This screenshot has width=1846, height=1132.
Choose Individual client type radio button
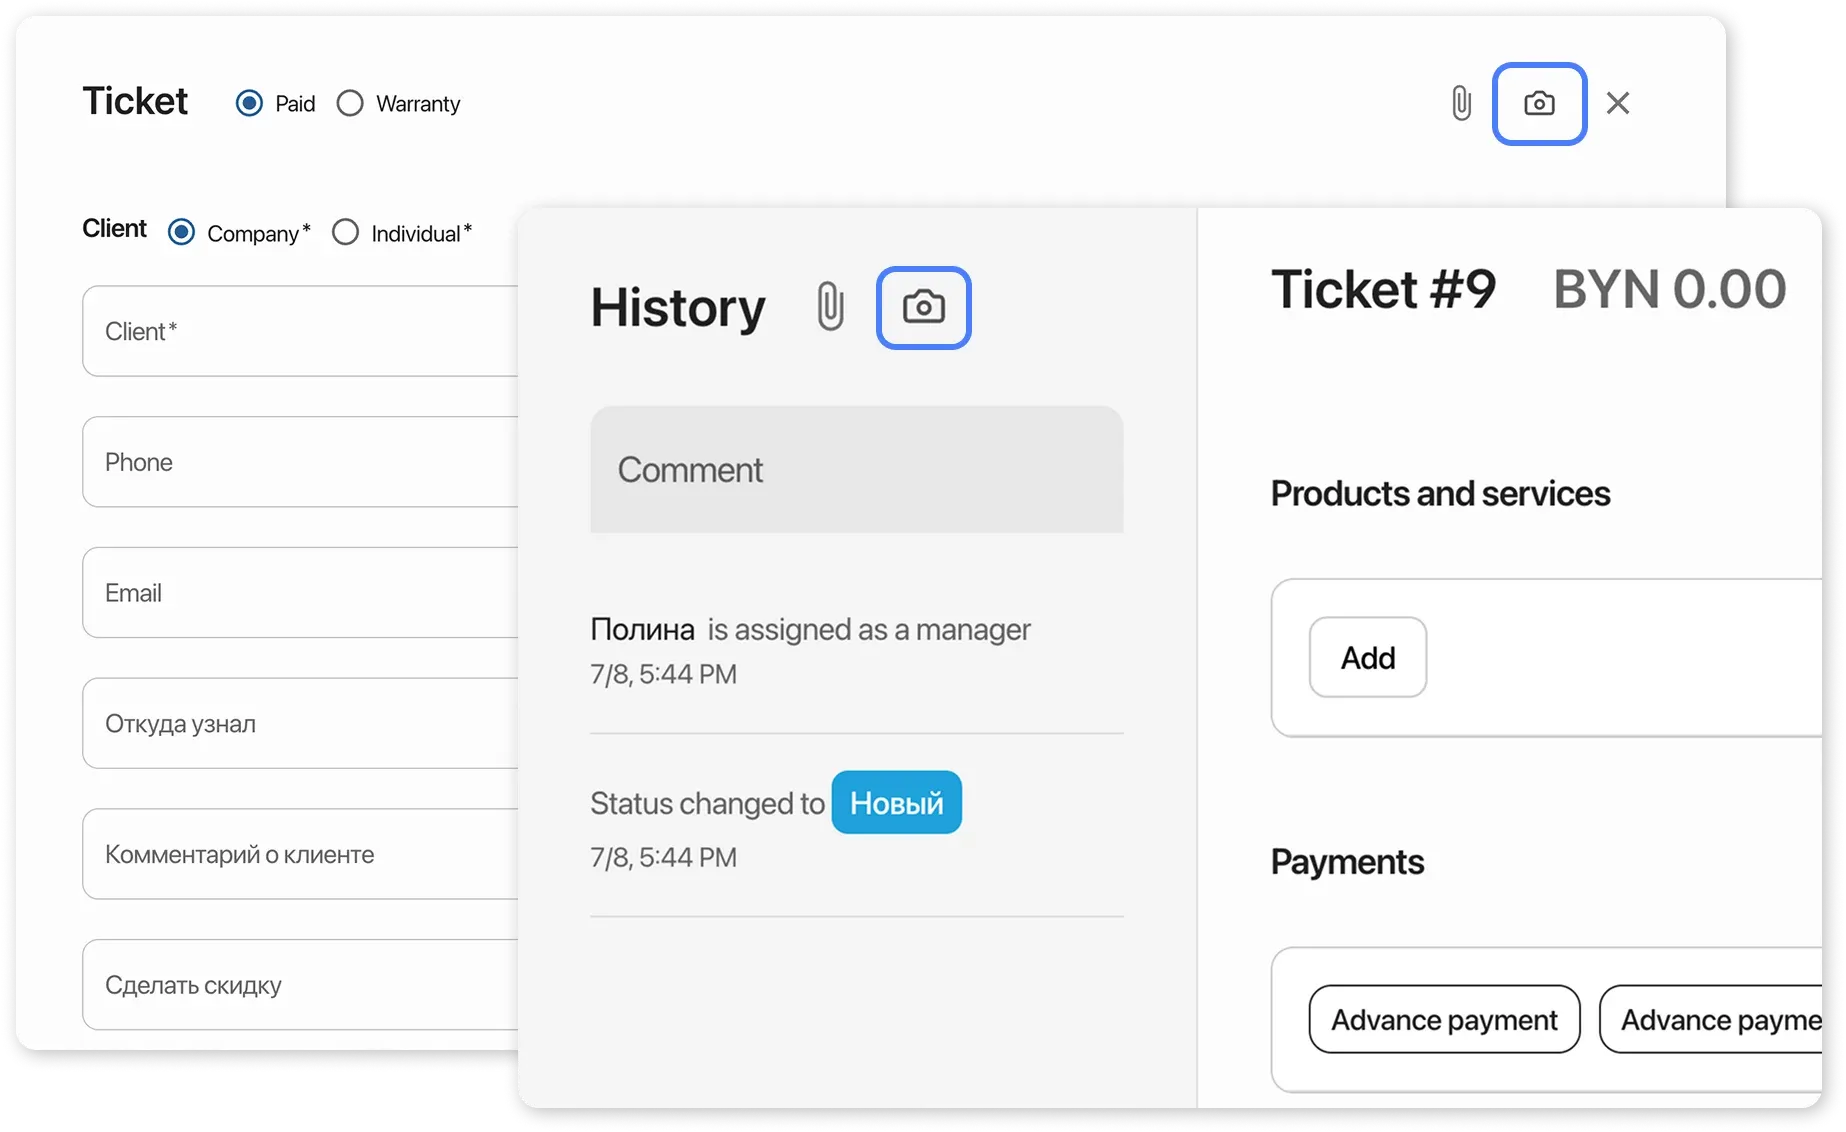[x=345, y=233]
